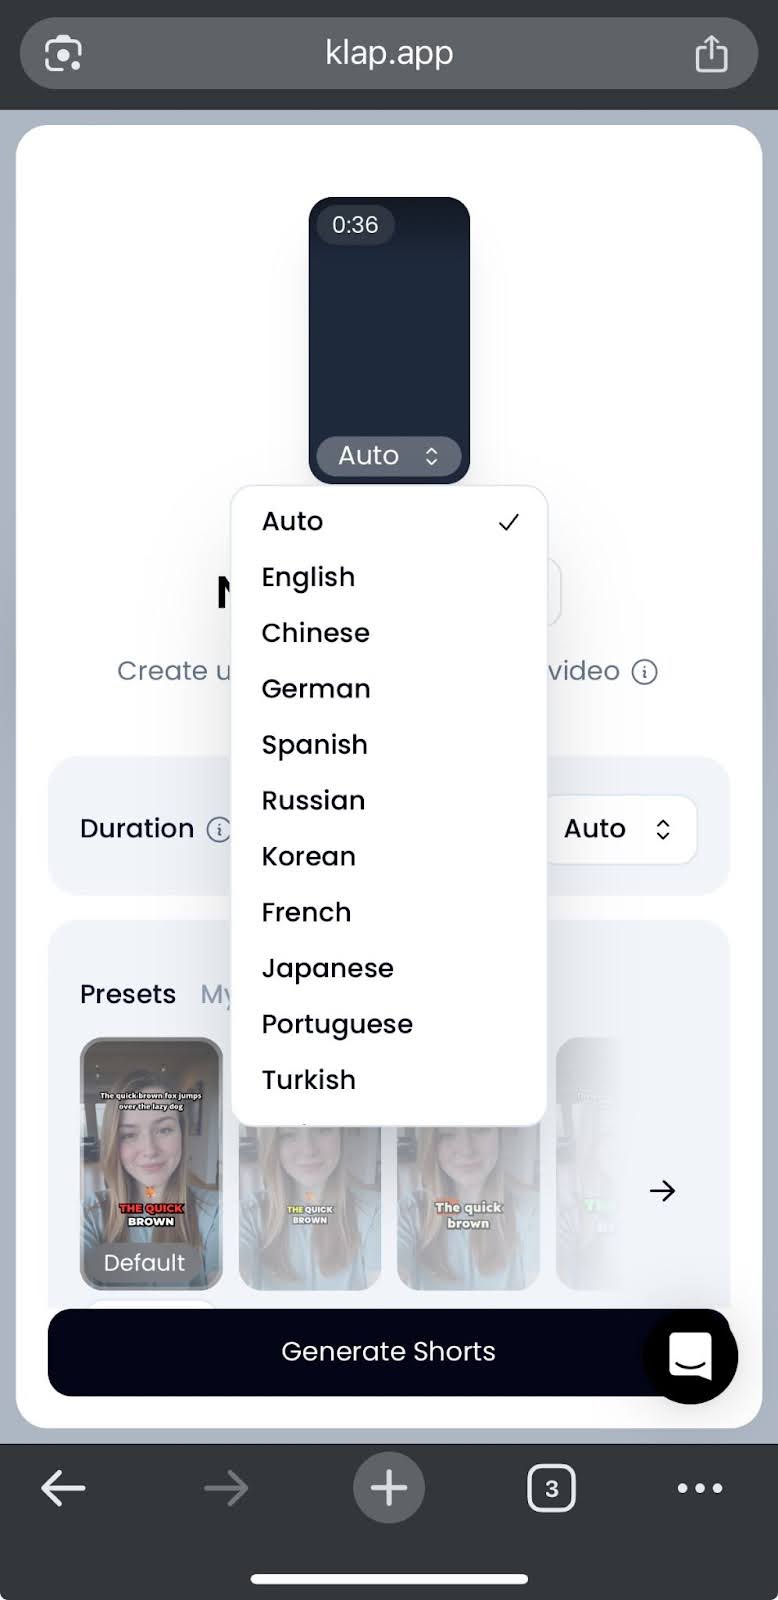Tap the camera lens search icon
The width and height of the screenshot is (778, 1600).
coord(63,53)
